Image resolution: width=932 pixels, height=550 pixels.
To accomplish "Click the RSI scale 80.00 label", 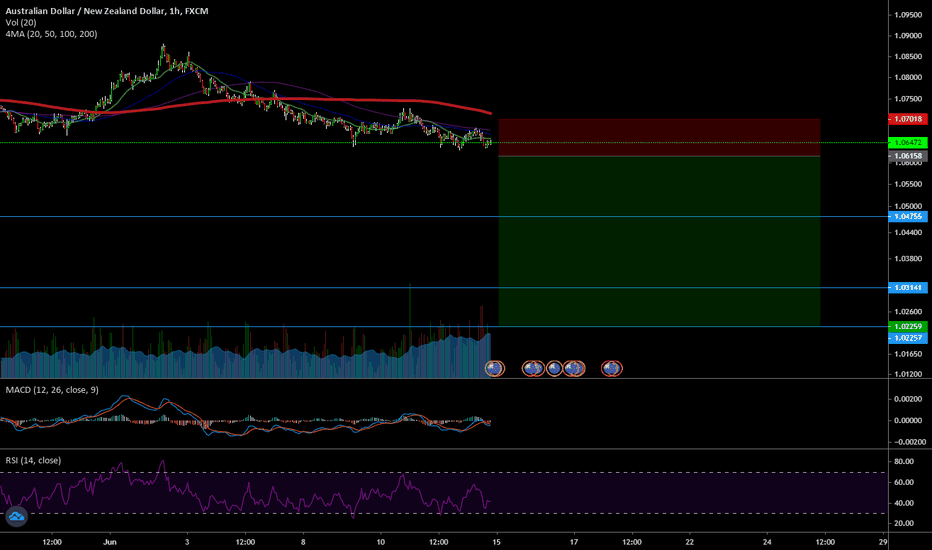I will (903, 461).
